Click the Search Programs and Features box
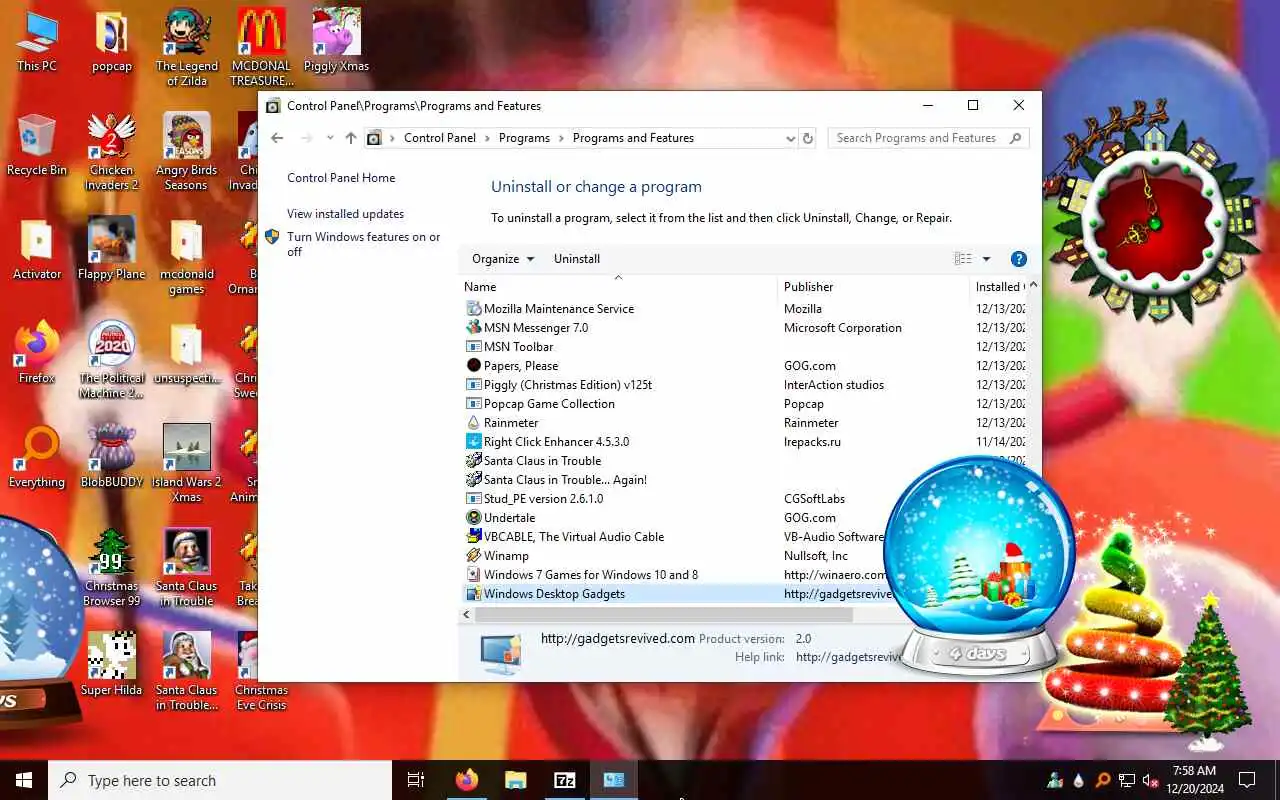 (928, 138)
